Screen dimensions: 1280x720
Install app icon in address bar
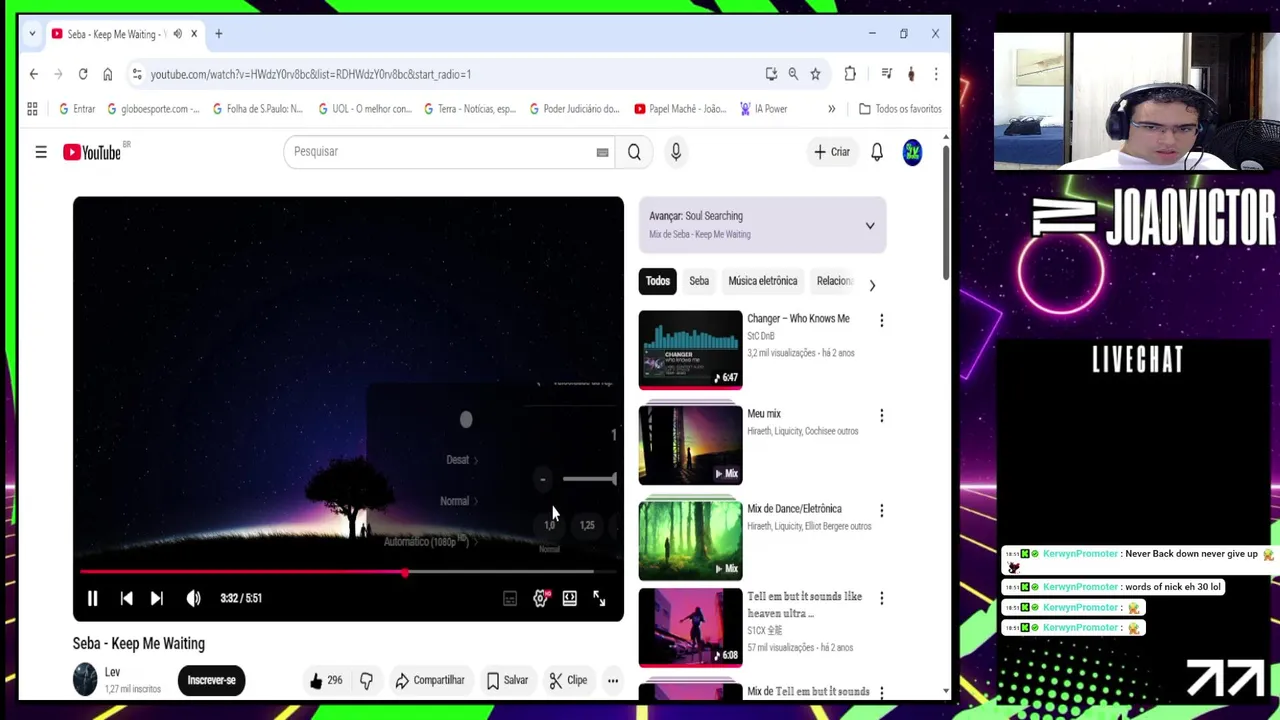coord(771,74)
